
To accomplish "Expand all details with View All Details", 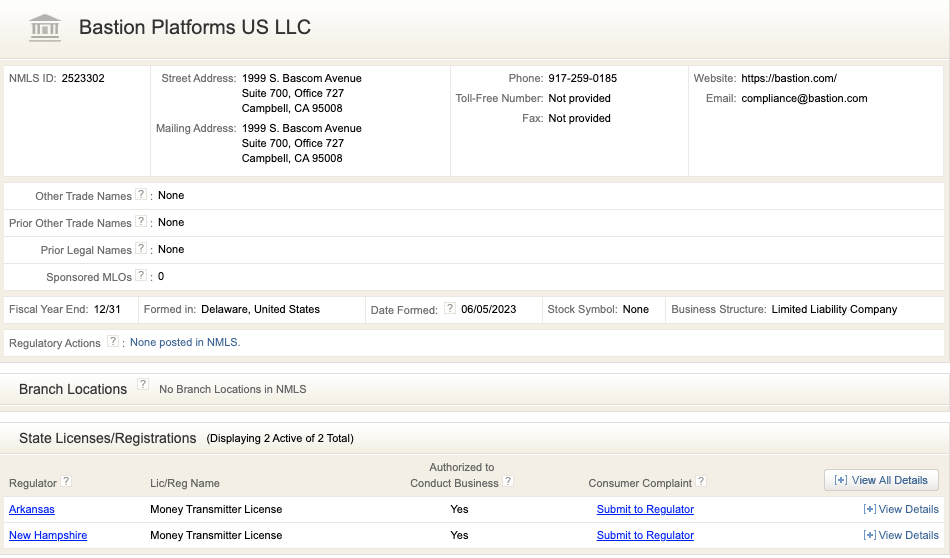I will [881, 480].
